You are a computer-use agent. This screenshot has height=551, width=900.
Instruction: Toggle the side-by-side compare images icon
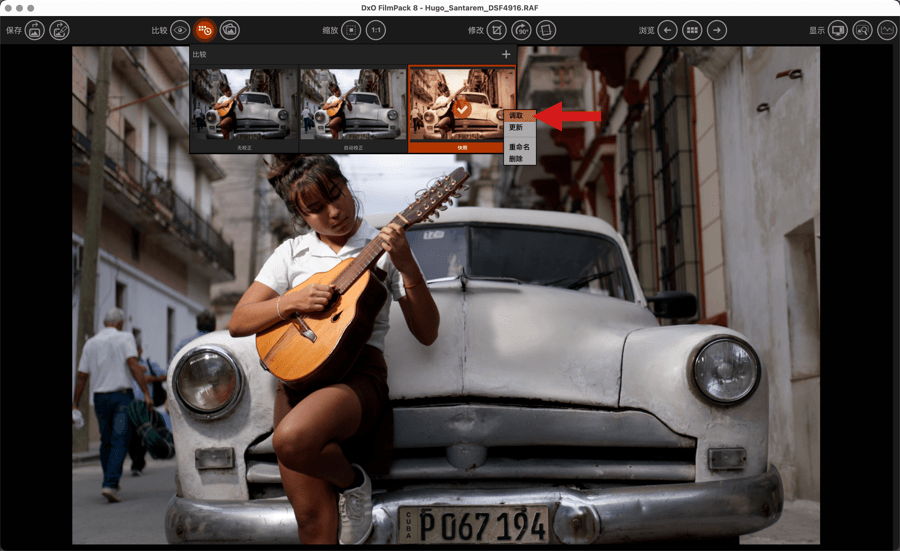[x=230, y=31]
